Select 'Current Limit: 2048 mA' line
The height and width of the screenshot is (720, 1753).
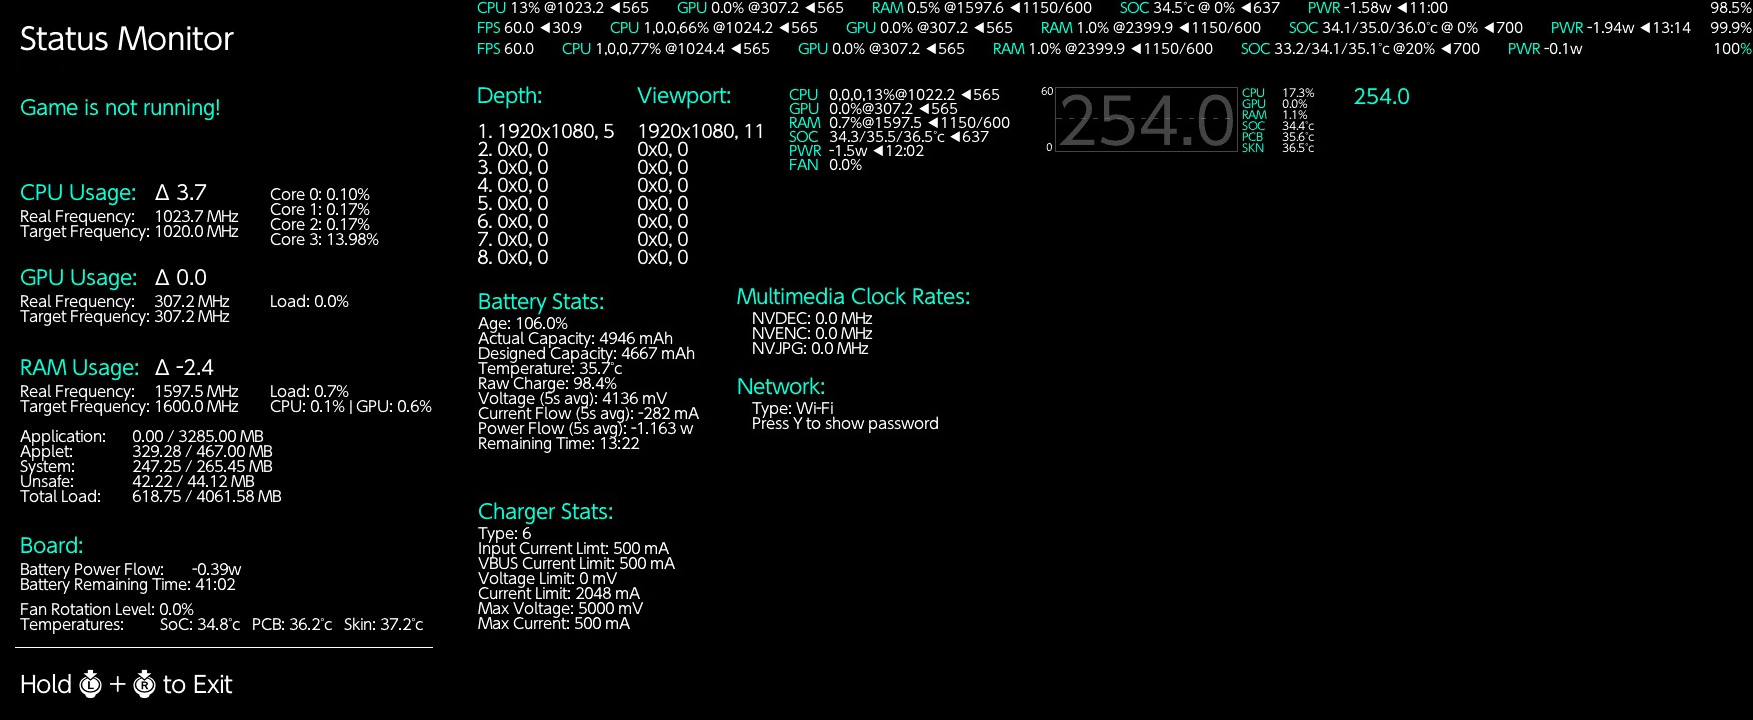coord(558,593)
